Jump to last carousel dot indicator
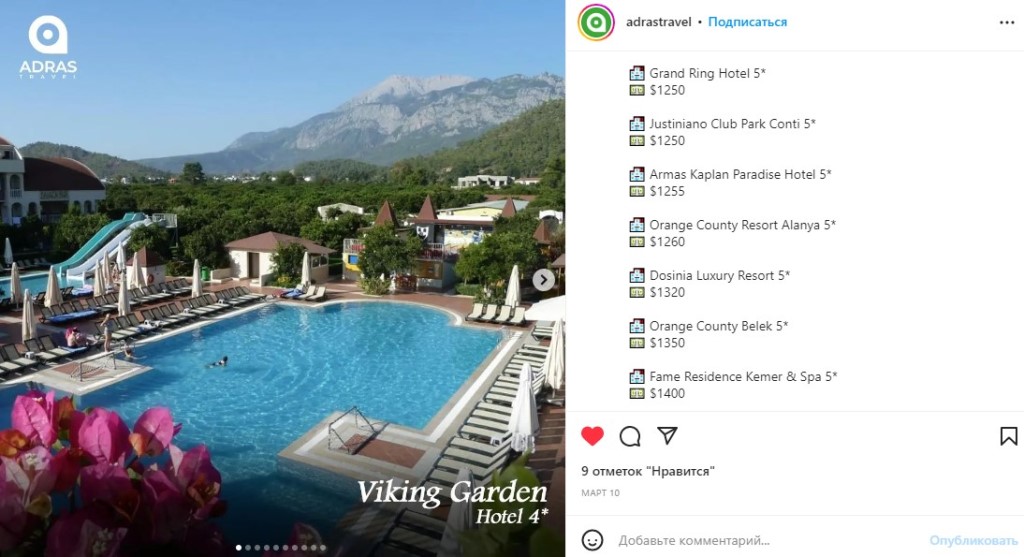Viewport: 1024px width, 557px height. tap(323, 548)
